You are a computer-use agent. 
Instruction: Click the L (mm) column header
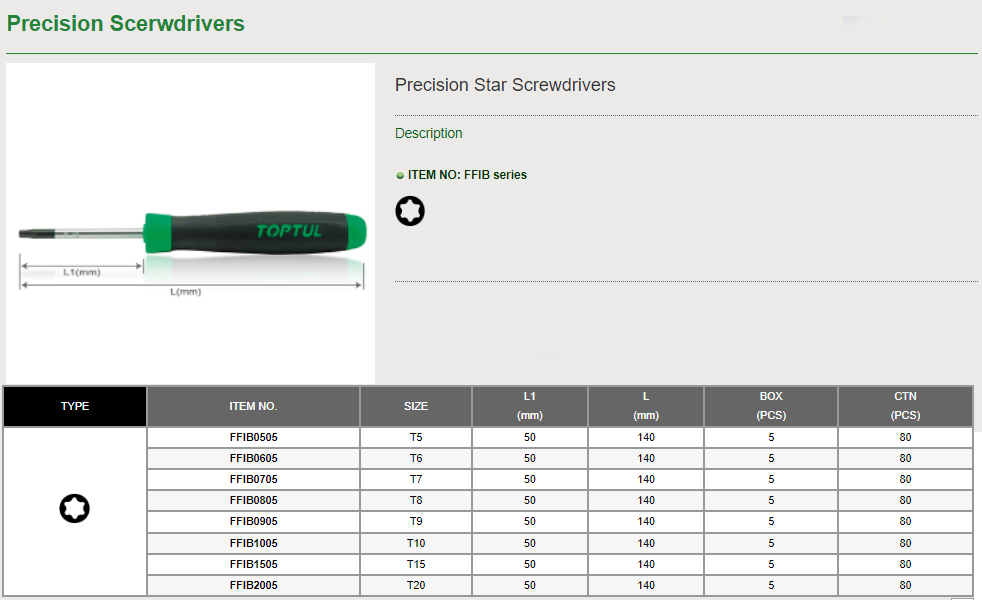pos(646,406)
